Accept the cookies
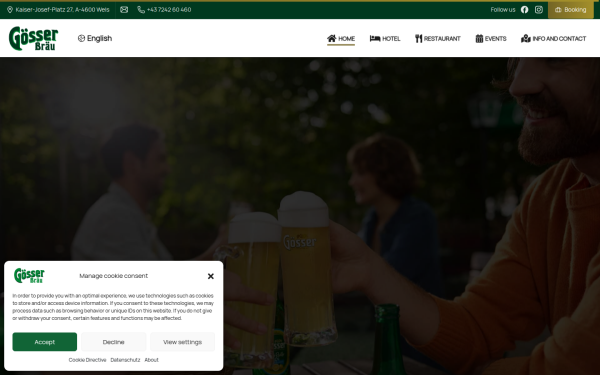 pos(45,342)
